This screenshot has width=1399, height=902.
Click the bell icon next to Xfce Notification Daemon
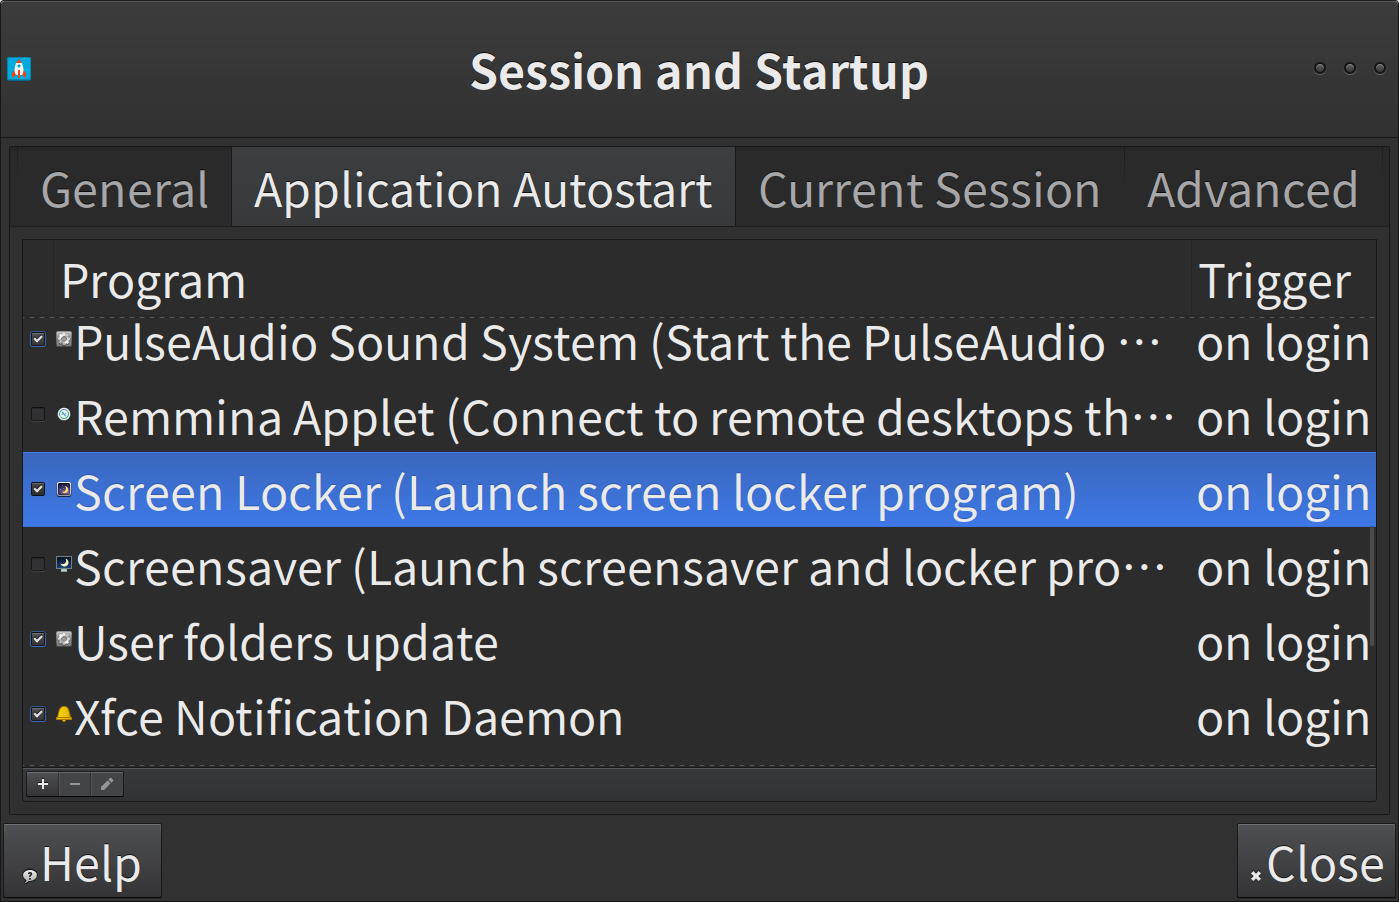[x=63, y=713]
